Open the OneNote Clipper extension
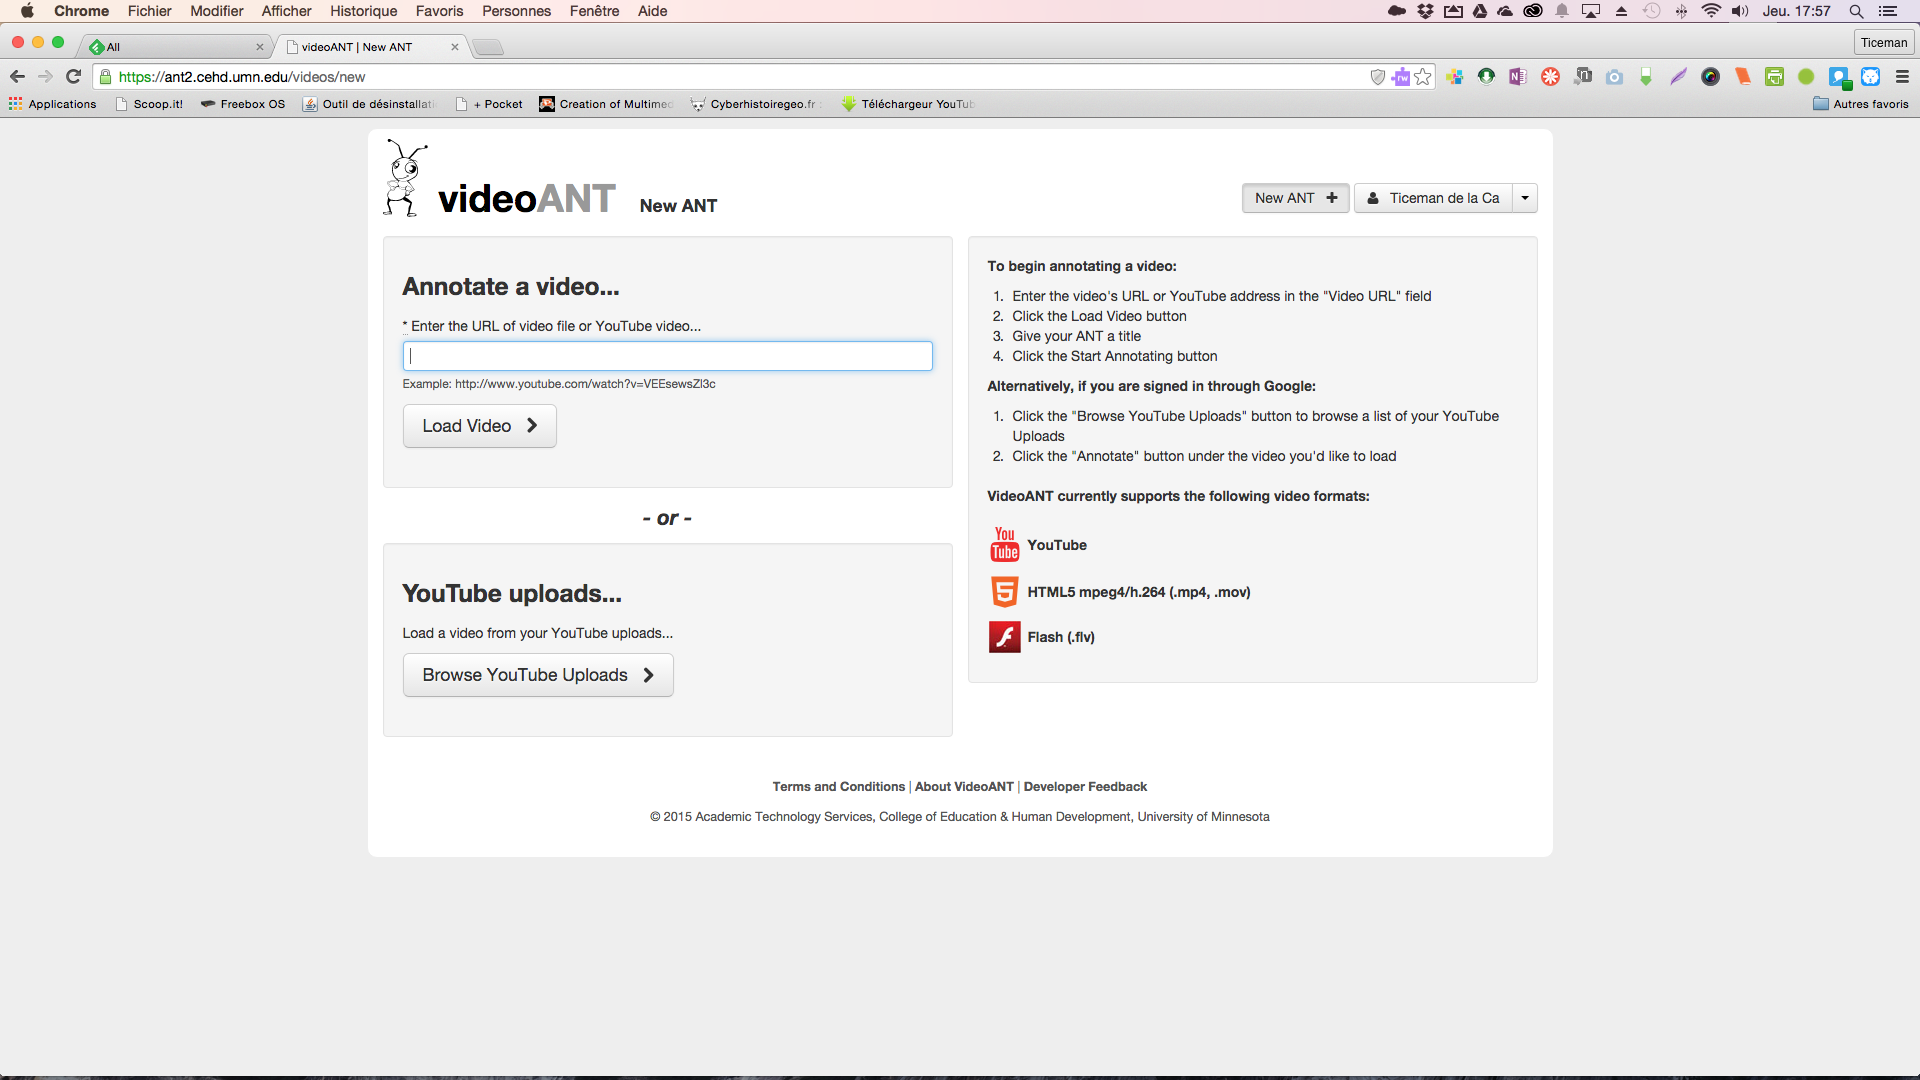 click(1518, 77)
